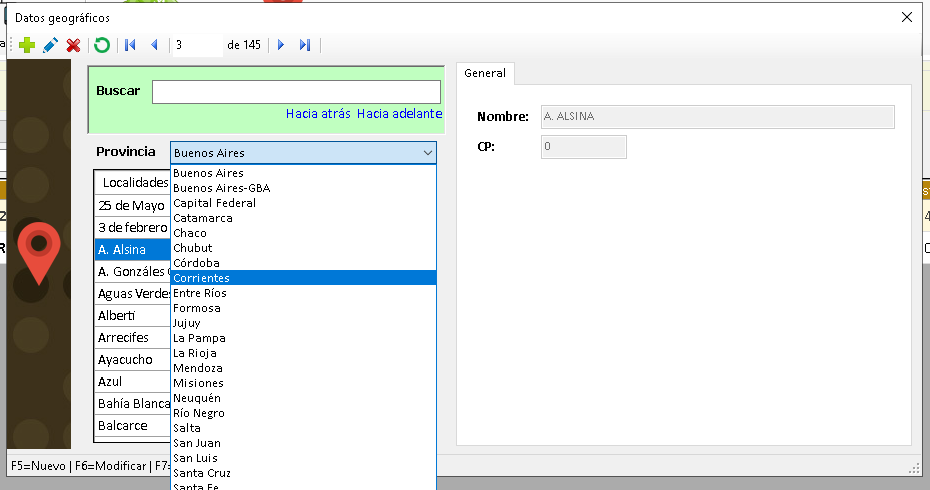Click the Buscar search field

pyautogui.click(x=296, y=92)
